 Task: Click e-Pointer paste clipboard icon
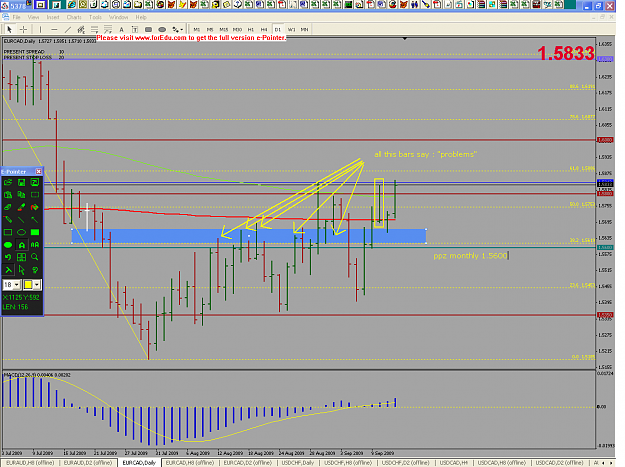[8, 195]
